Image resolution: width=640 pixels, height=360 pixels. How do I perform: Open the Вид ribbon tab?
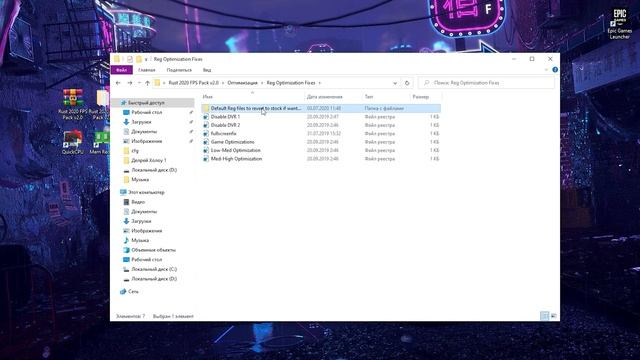[x=207, y=70]
